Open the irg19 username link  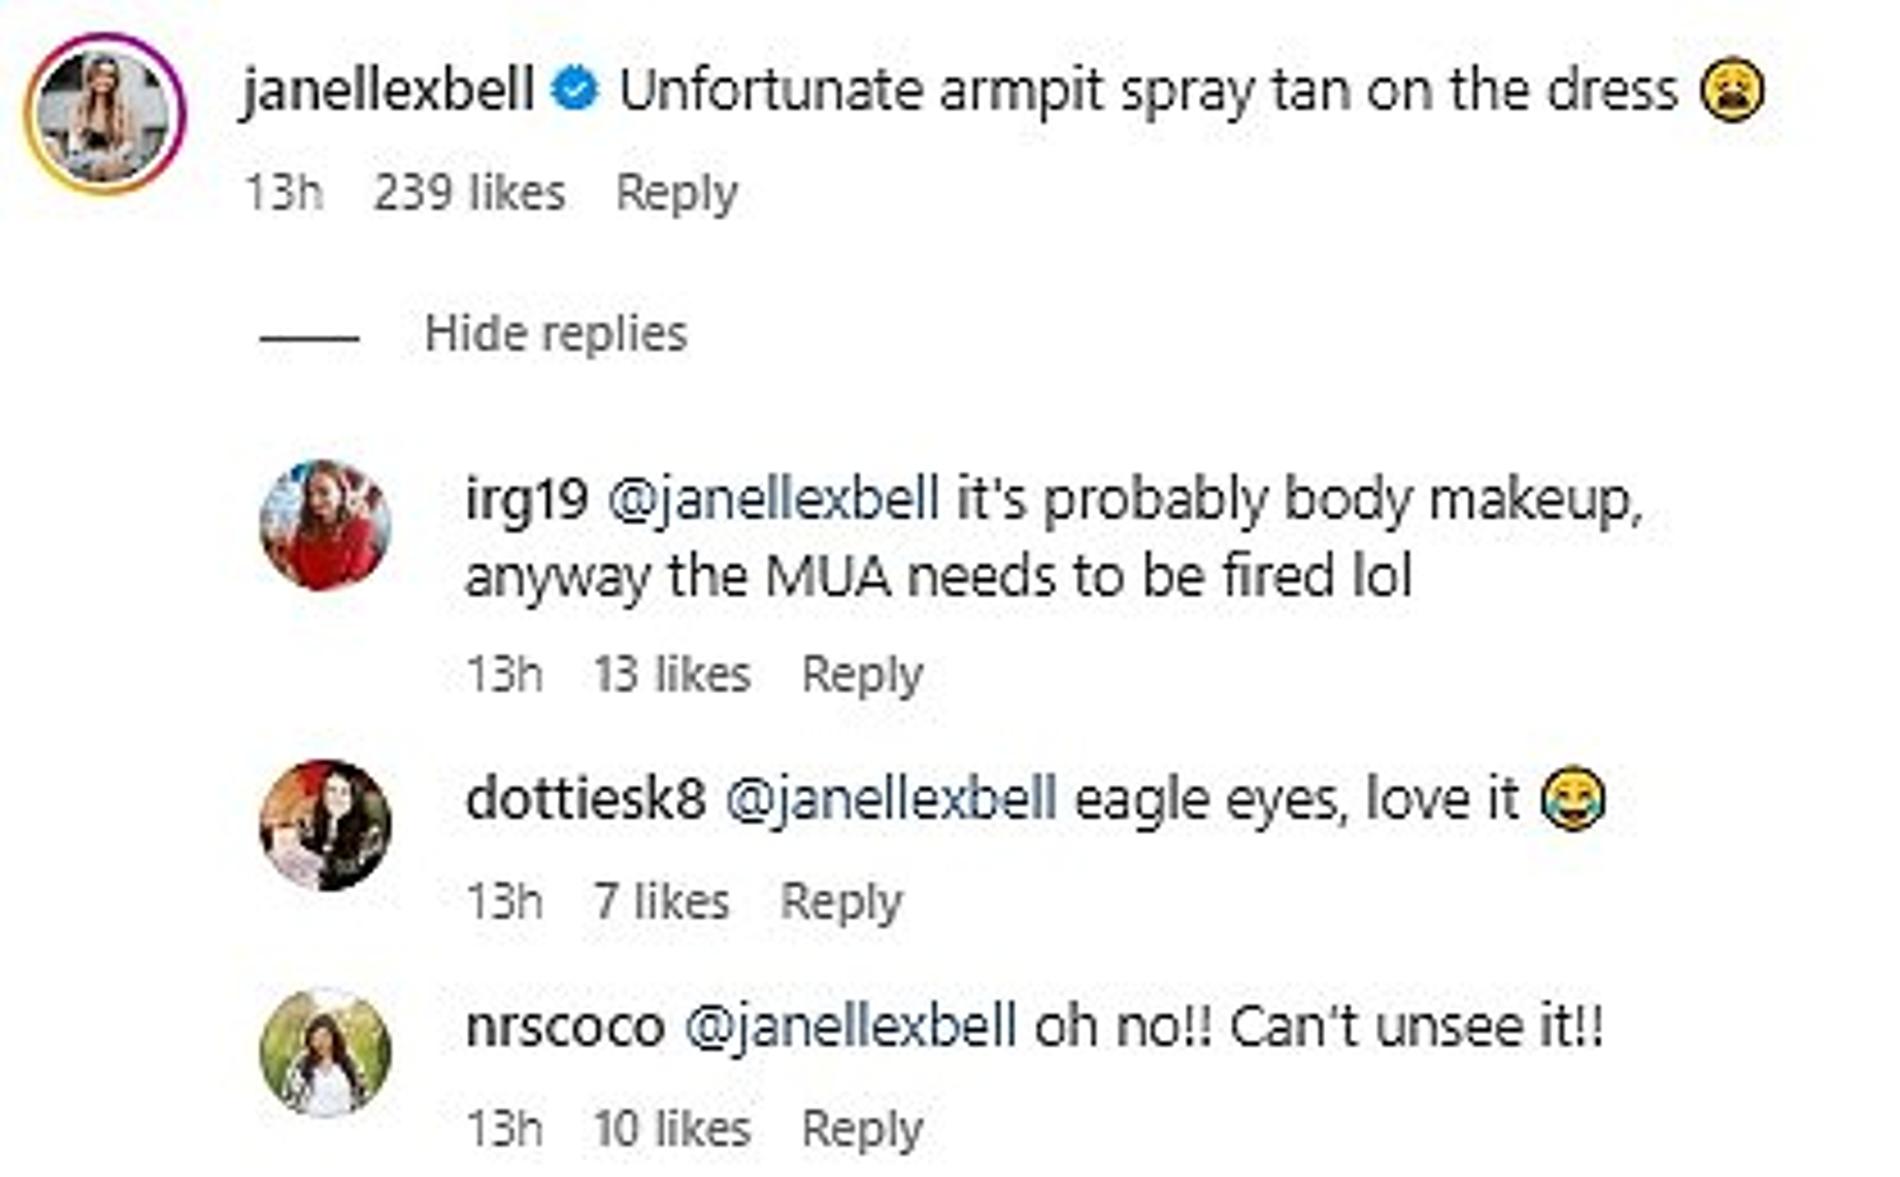(526, 499)
